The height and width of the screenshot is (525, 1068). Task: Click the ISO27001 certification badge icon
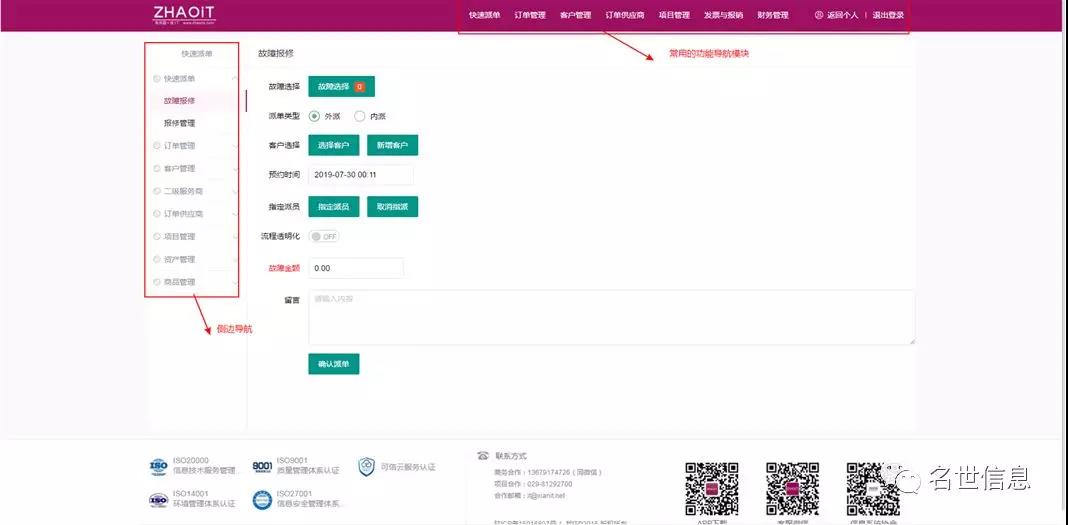pos(262,499)
